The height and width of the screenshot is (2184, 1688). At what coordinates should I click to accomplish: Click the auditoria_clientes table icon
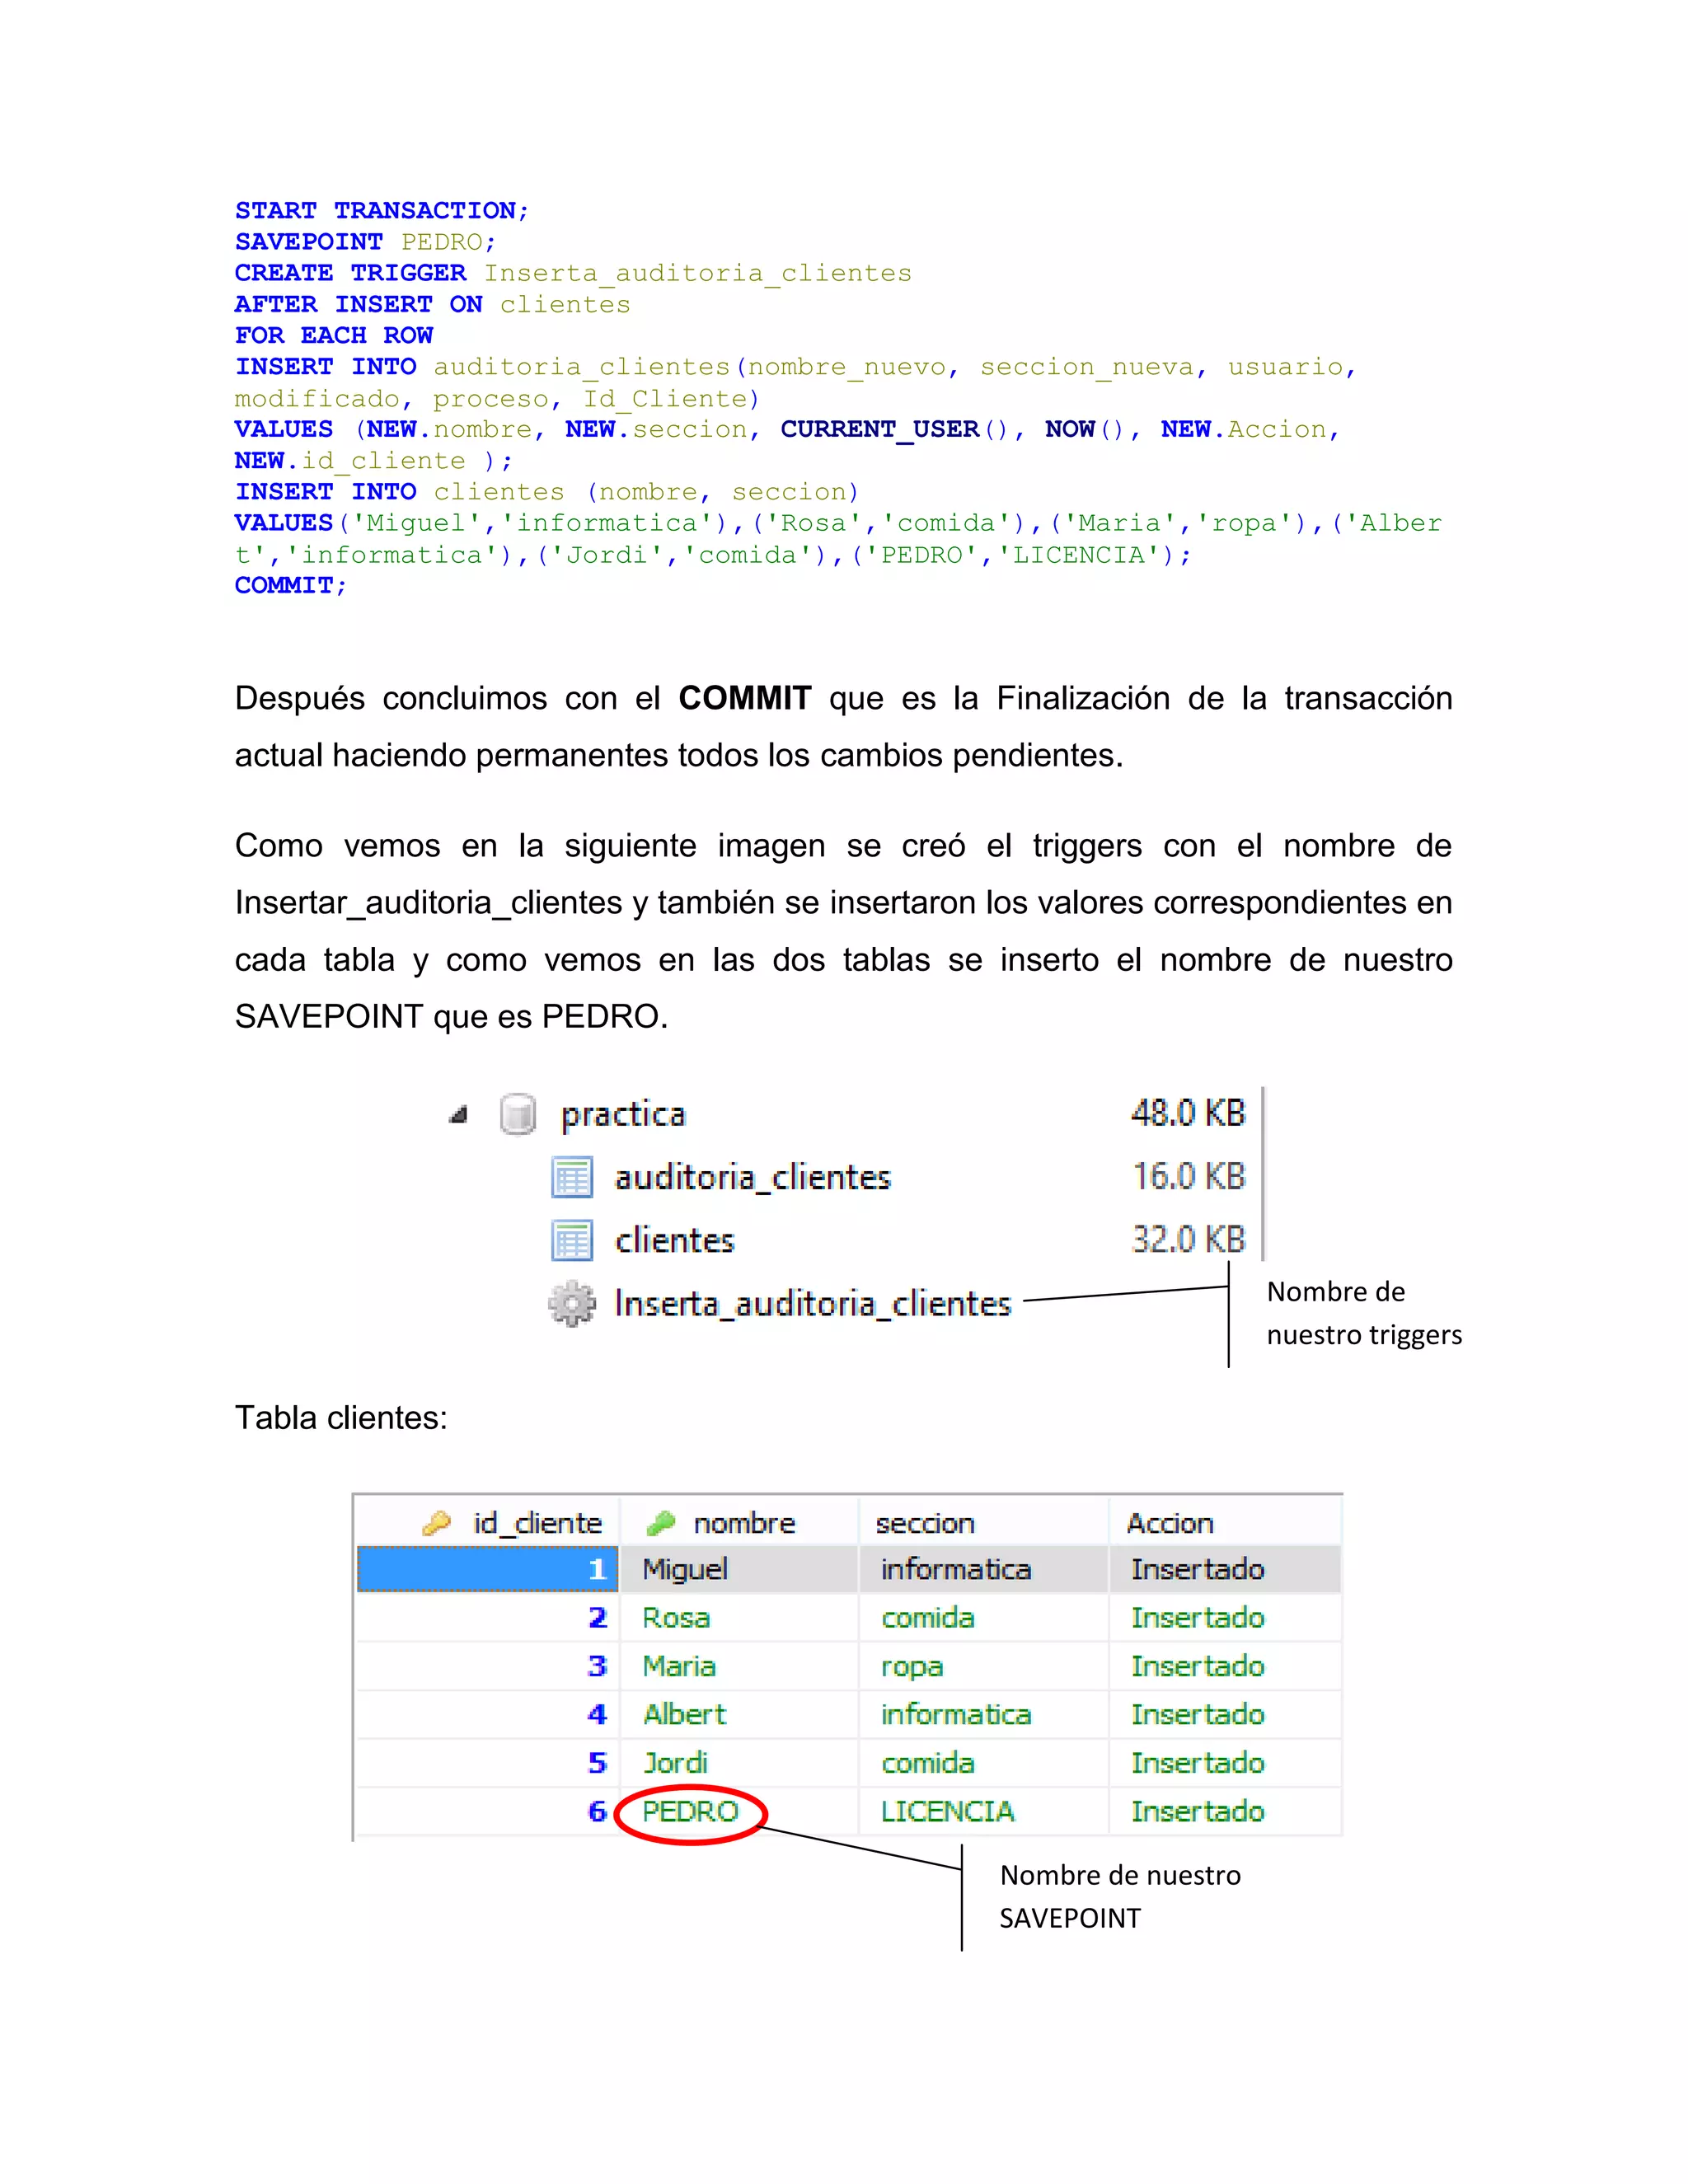572,1177
